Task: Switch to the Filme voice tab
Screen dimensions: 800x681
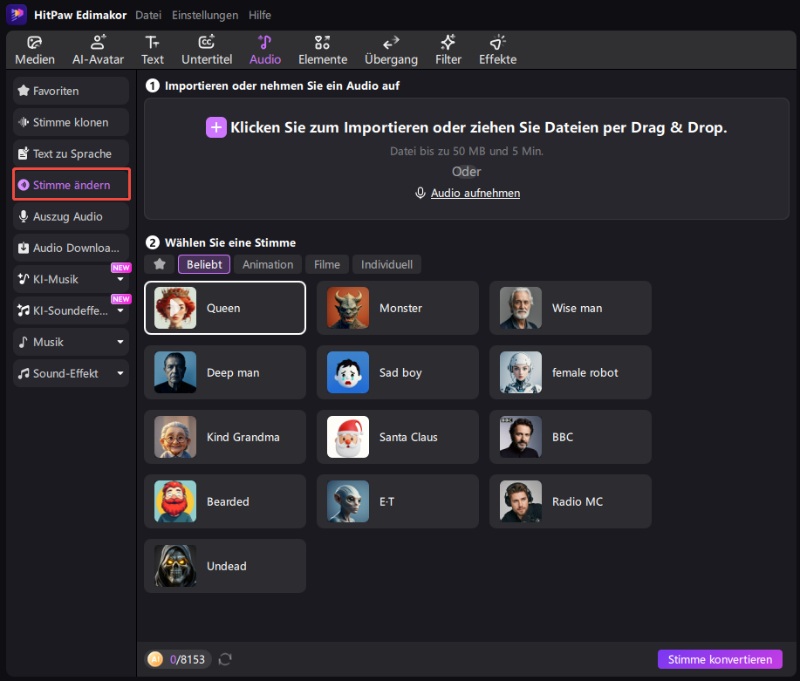Action: 327,264
